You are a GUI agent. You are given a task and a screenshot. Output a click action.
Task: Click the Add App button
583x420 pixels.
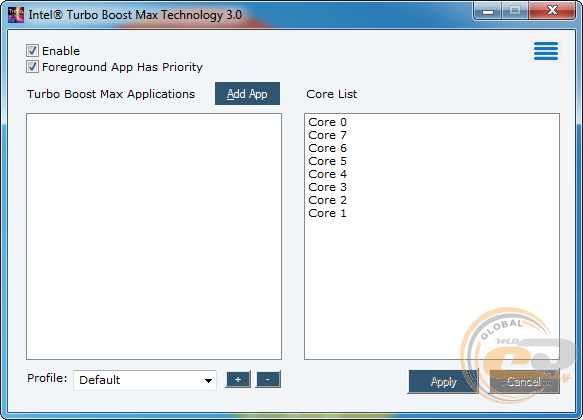tap(247, 94)
